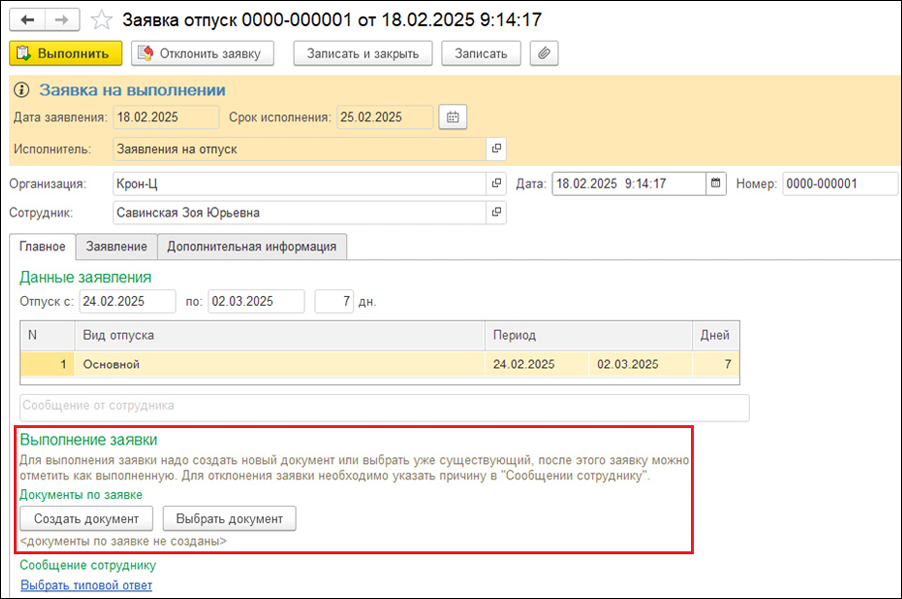Image resolution: width=902 pixels, height=599 pixels.
Task: Select the Главное tab
Action: pyautogui.click(x=43, y=246)
